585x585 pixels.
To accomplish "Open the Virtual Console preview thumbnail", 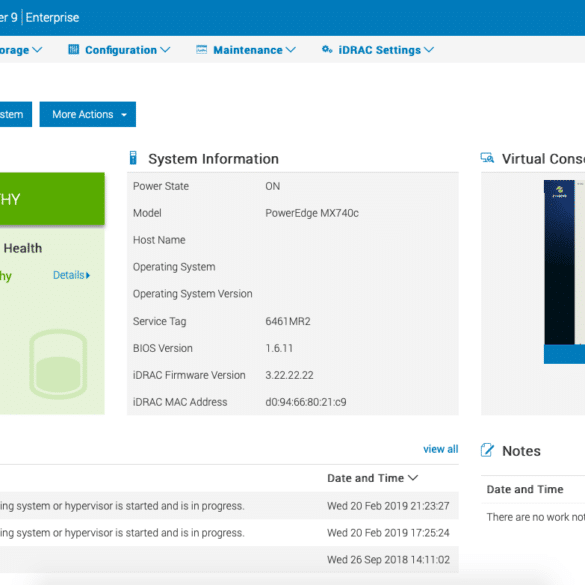I will pyautogui.click(x=564, y=262).
